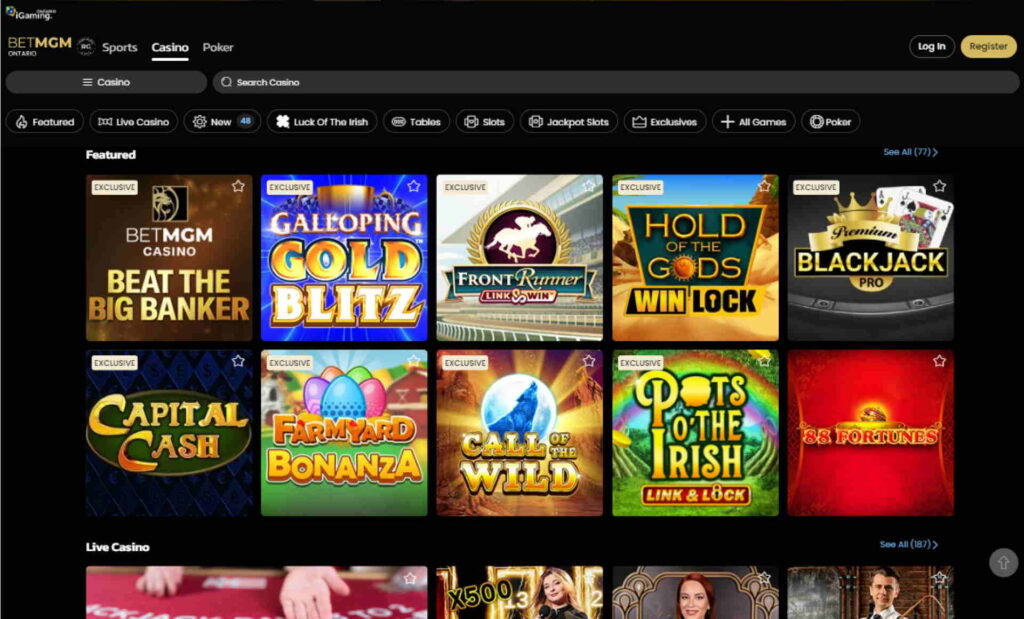Screen dimensions: 1024x619
Task: Click the Featured section heading
Action: [111, 155]
